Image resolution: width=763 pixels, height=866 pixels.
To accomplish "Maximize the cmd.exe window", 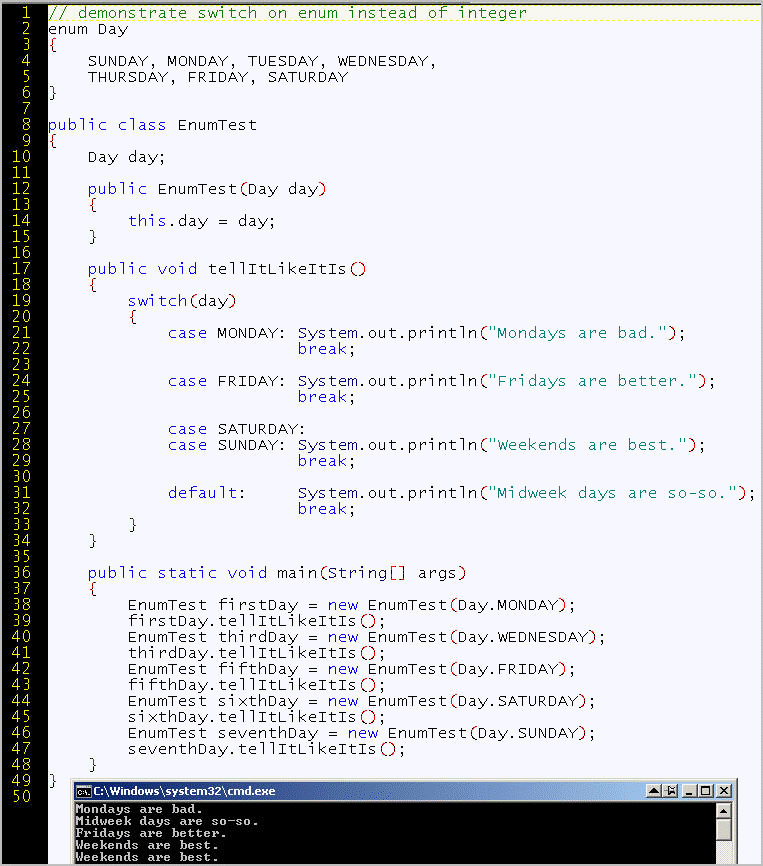I will click(x=706, y=791).
